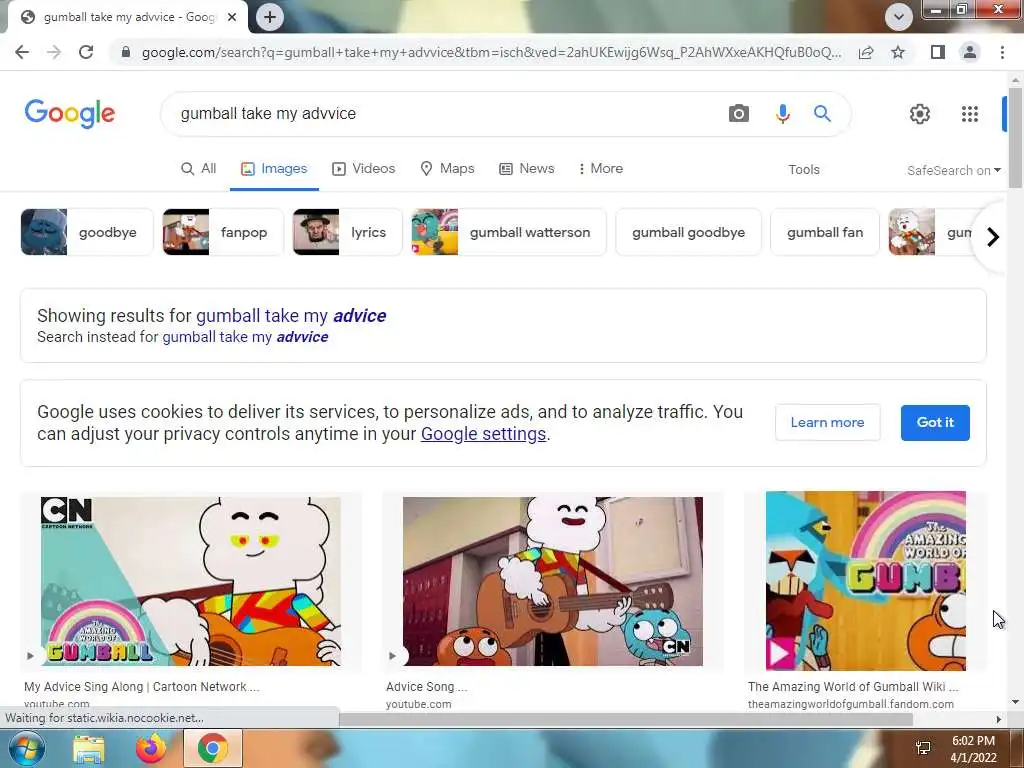1024x768 pixels.
Task: Open the SafeSearch on dropdown
Action: coord(953,170)
